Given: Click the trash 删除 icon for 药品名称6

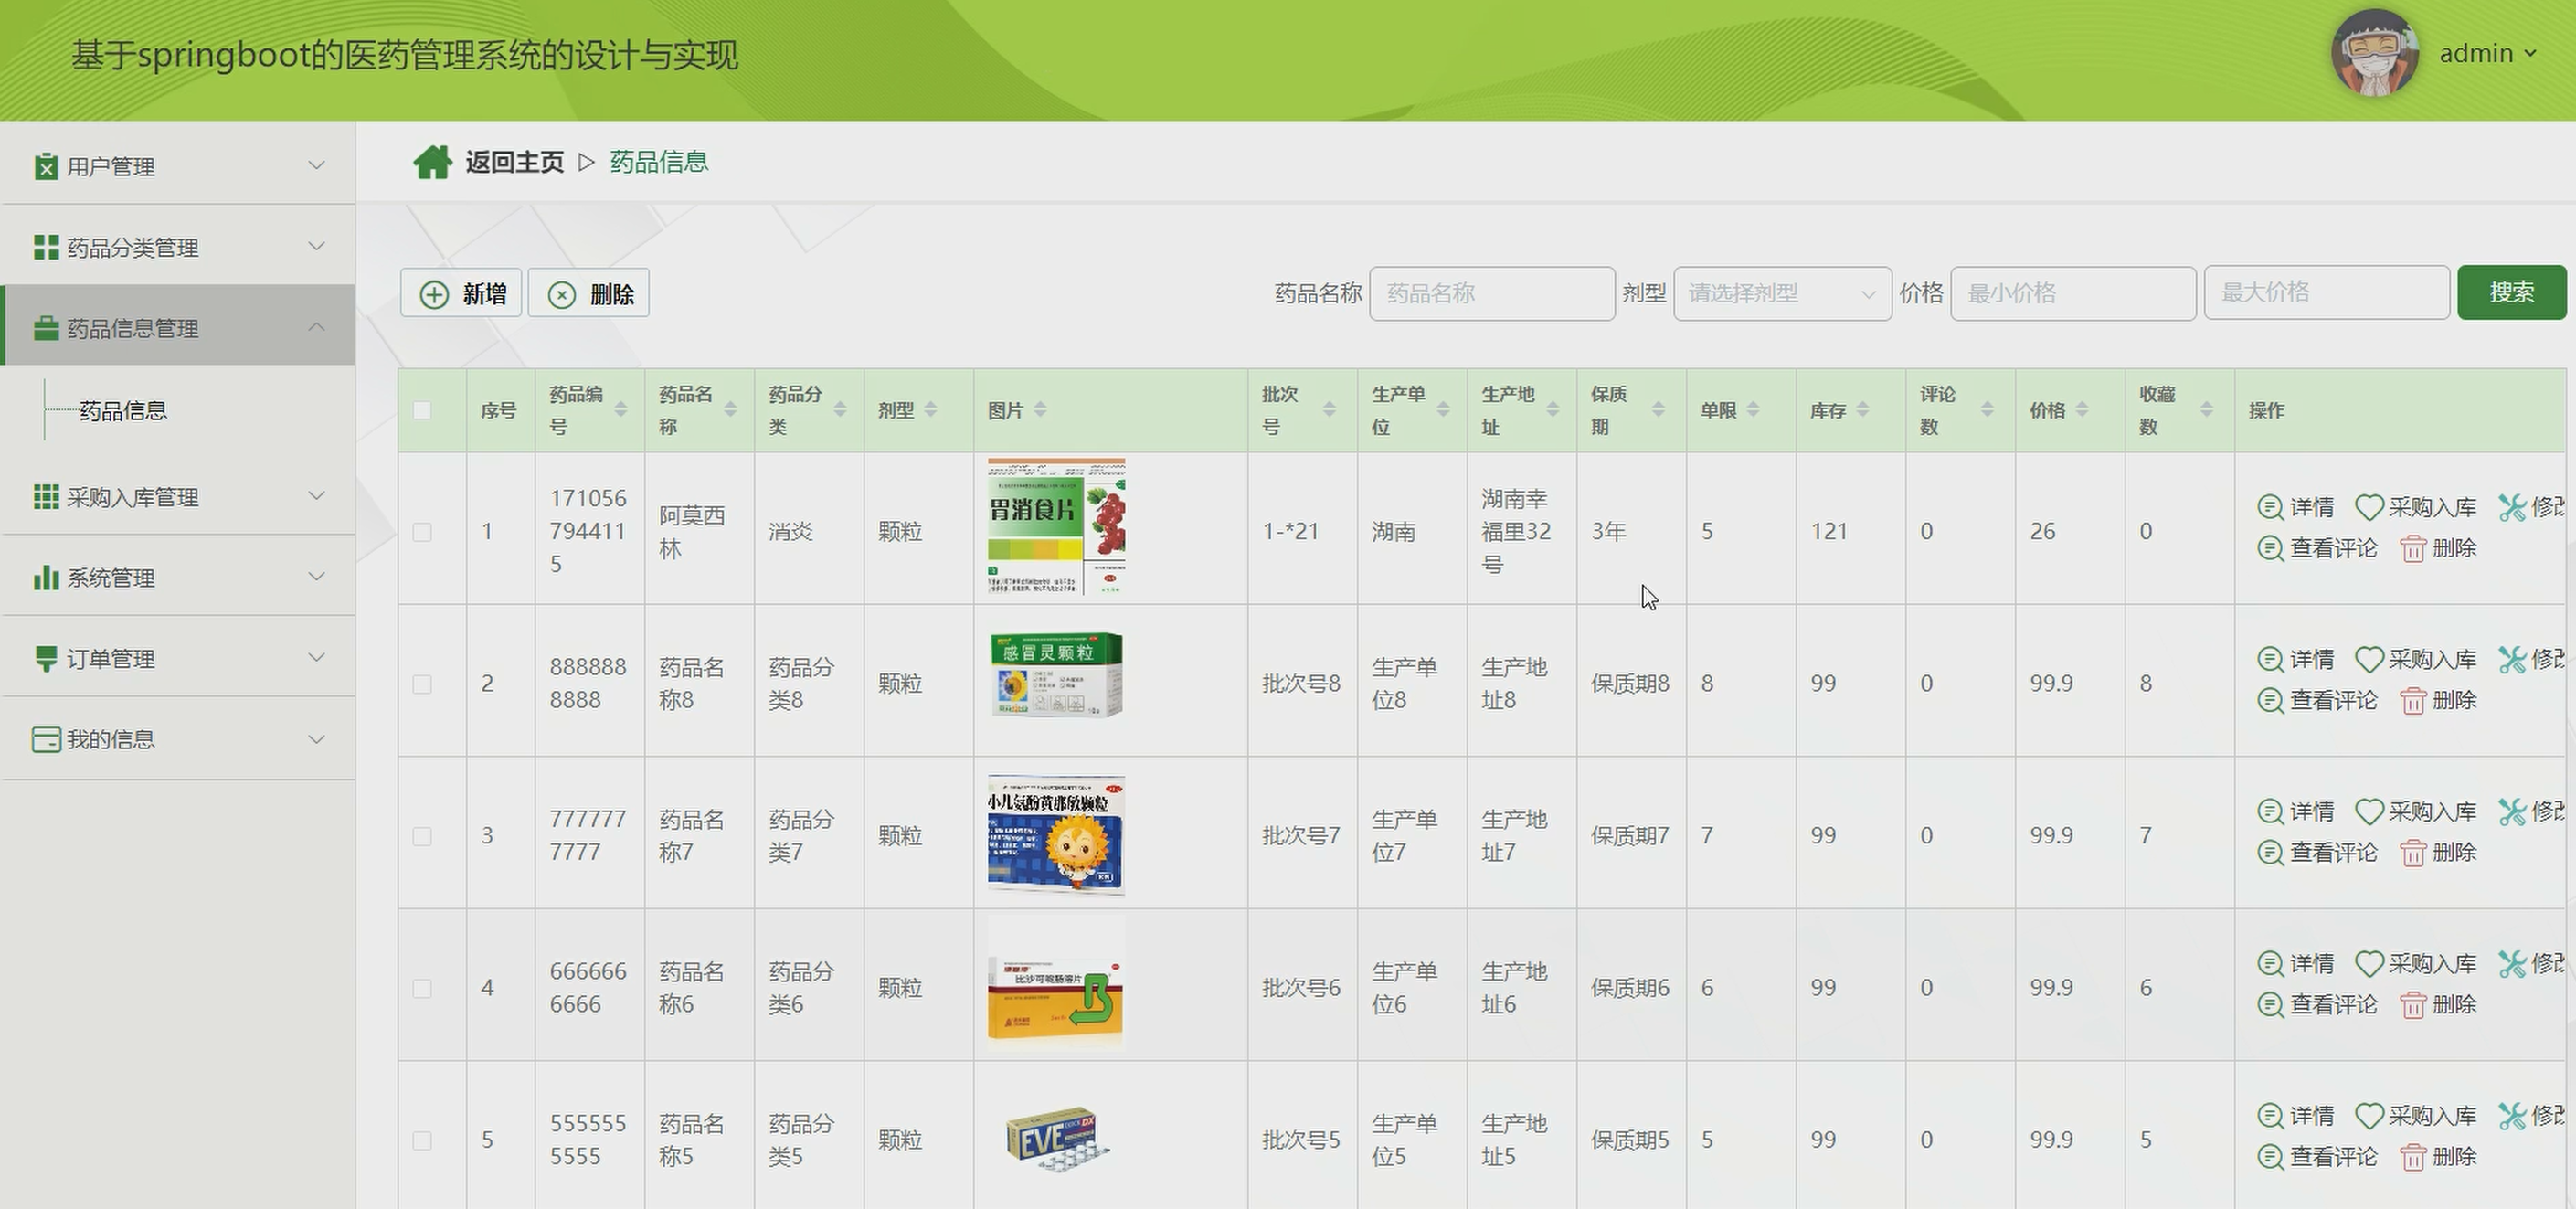Looking at the screenshot, I should pos(2413,1005).
